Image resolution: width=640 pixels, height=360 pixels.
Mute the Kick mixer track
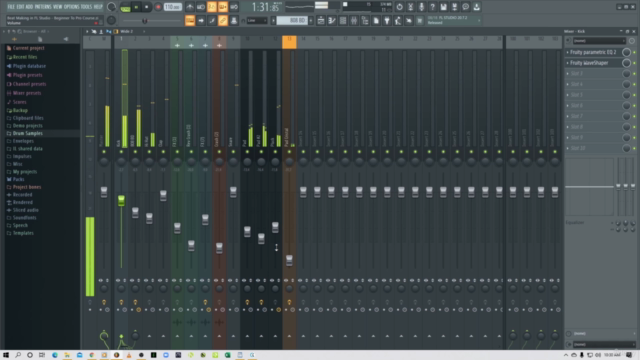click(121, 152)
